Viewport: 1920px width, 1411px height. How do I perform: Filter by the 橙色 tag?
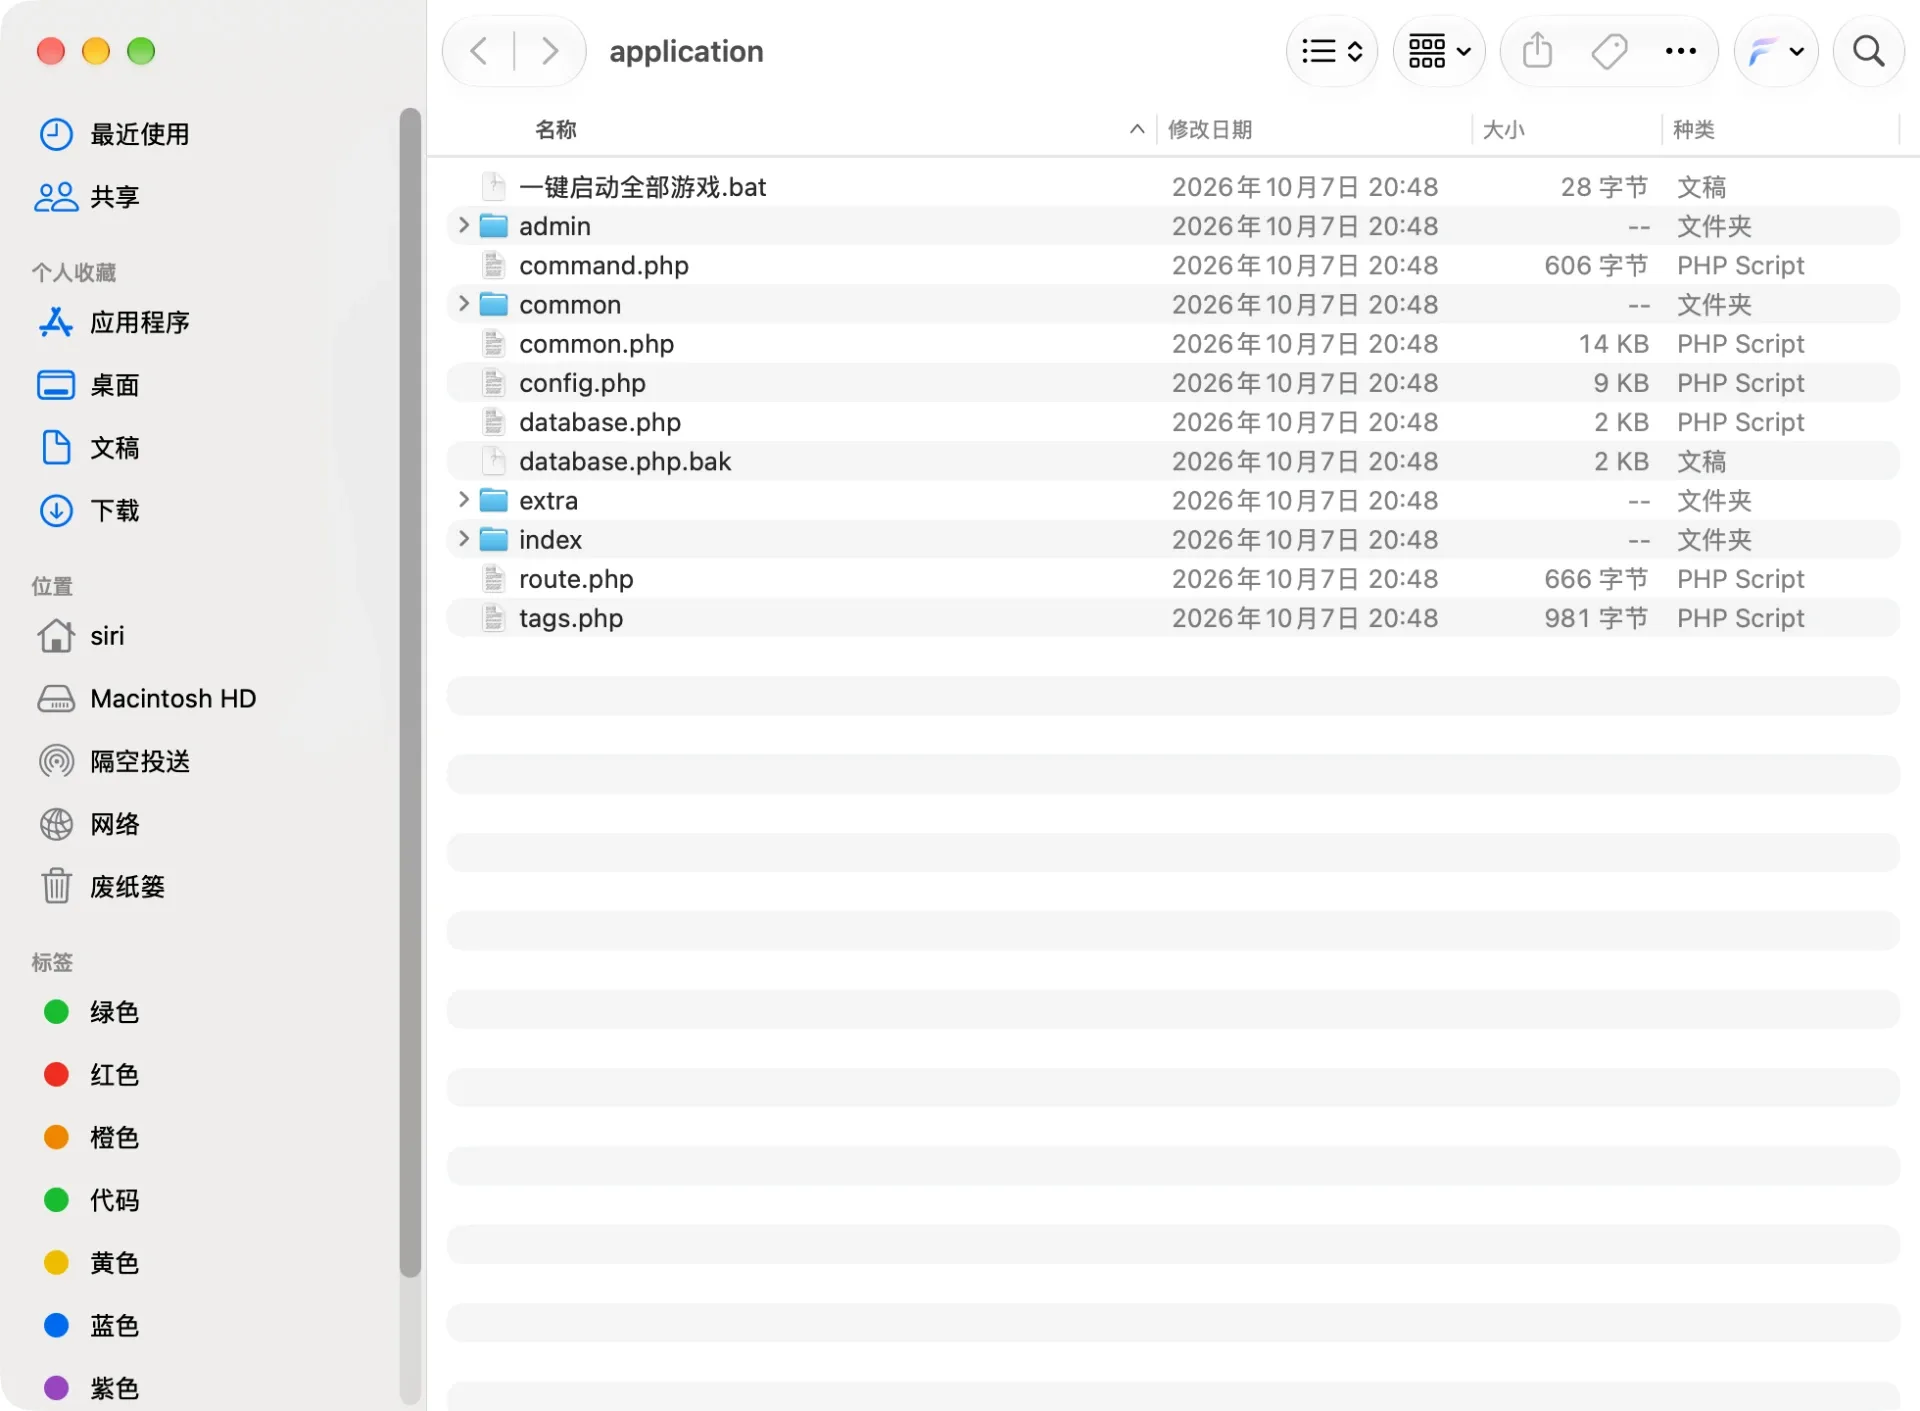click(91, 1138)
